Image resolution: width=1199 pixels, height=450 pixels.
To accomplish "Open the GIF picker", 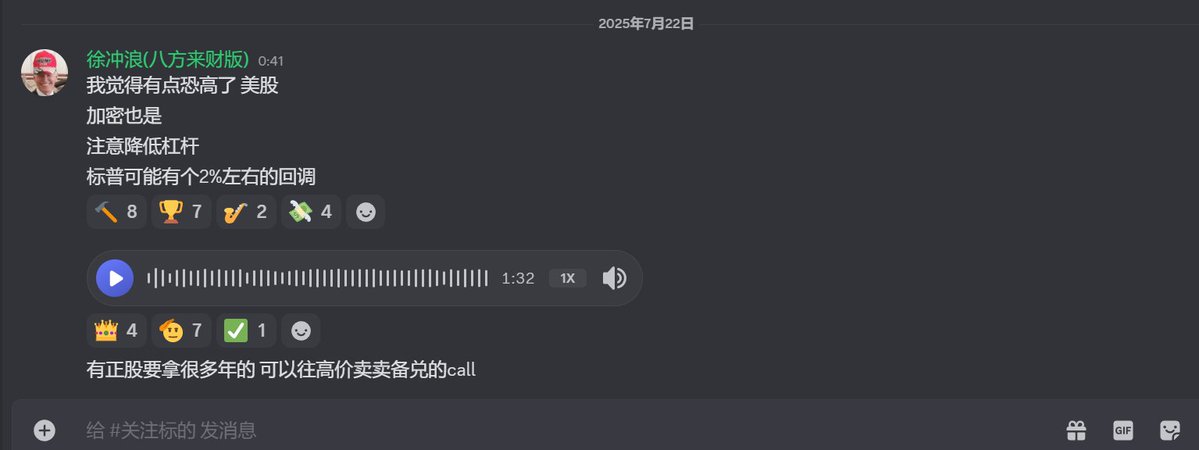I will pos(1123,431).
